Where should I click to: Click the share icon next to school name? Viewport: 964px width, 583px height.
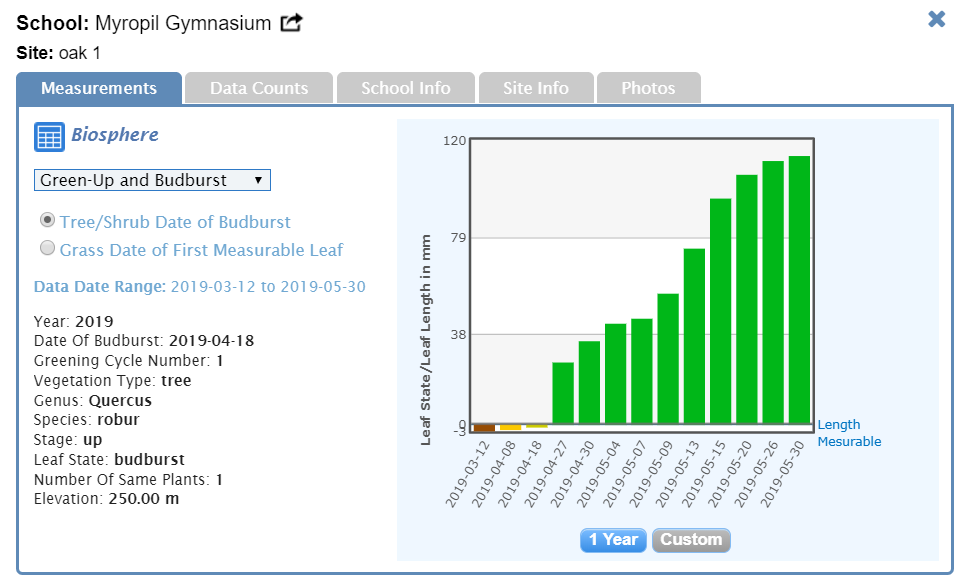[291, 23]
